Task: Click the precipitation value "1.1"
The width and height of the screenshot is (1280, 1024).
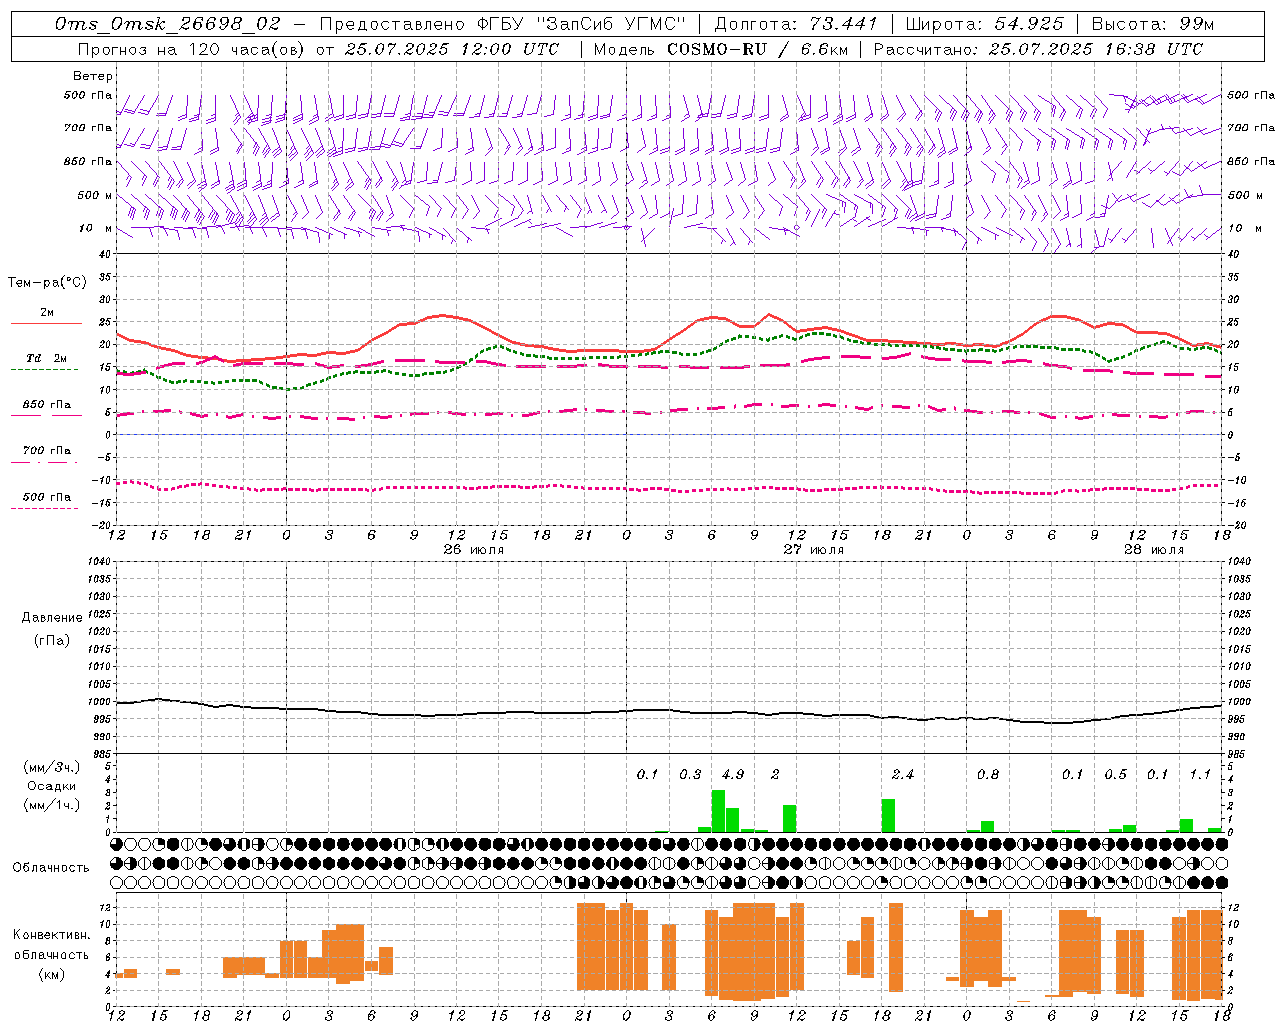Action: tap(1200, 774)
